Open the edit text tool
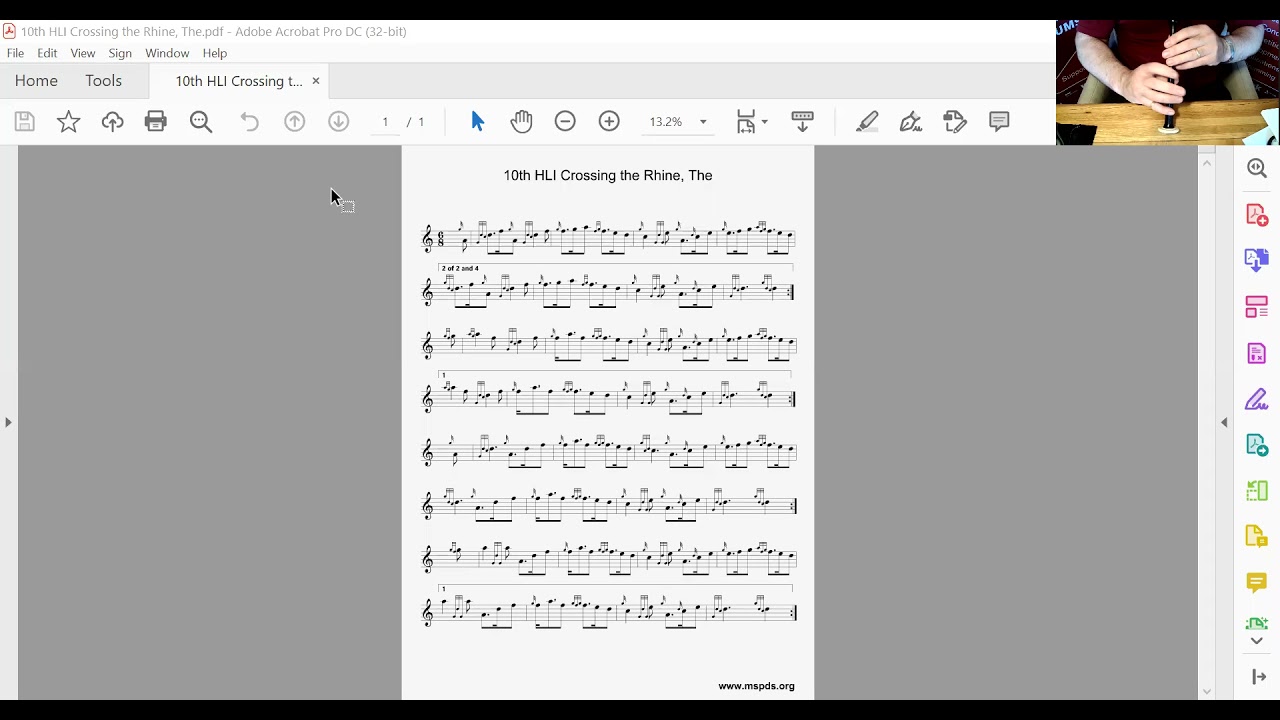1280x720 pixels. point(955,121)
